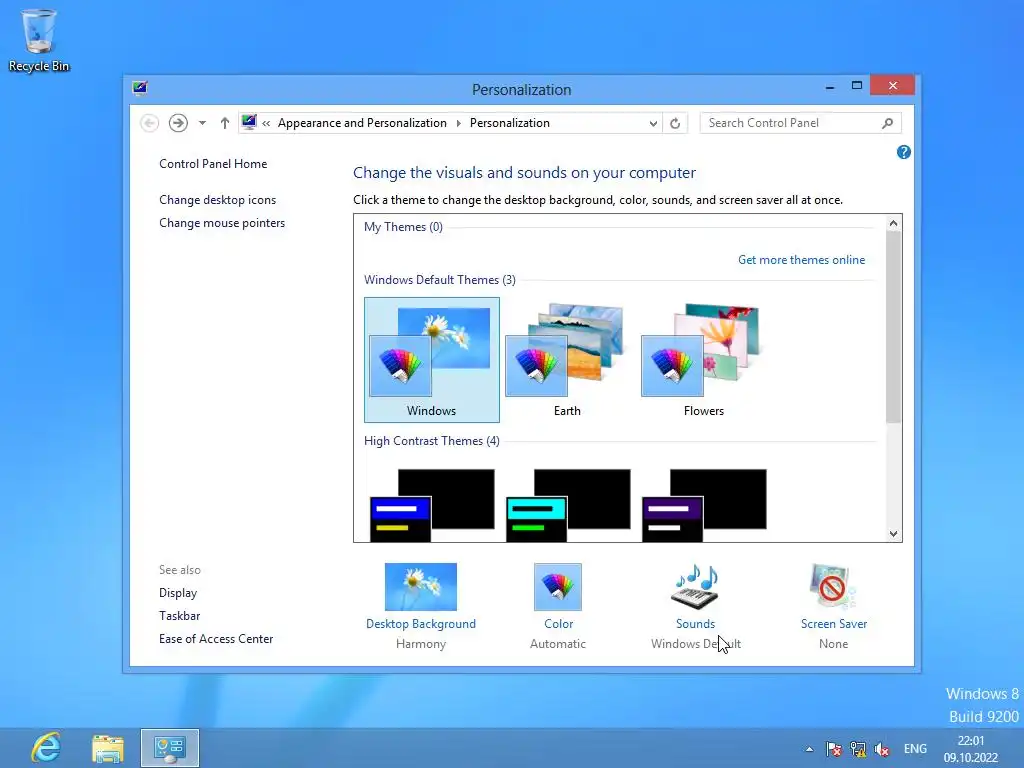This screenshot has width=1024, height=768.
Task: Maximize the Personalization window
Action: [857, 86]
